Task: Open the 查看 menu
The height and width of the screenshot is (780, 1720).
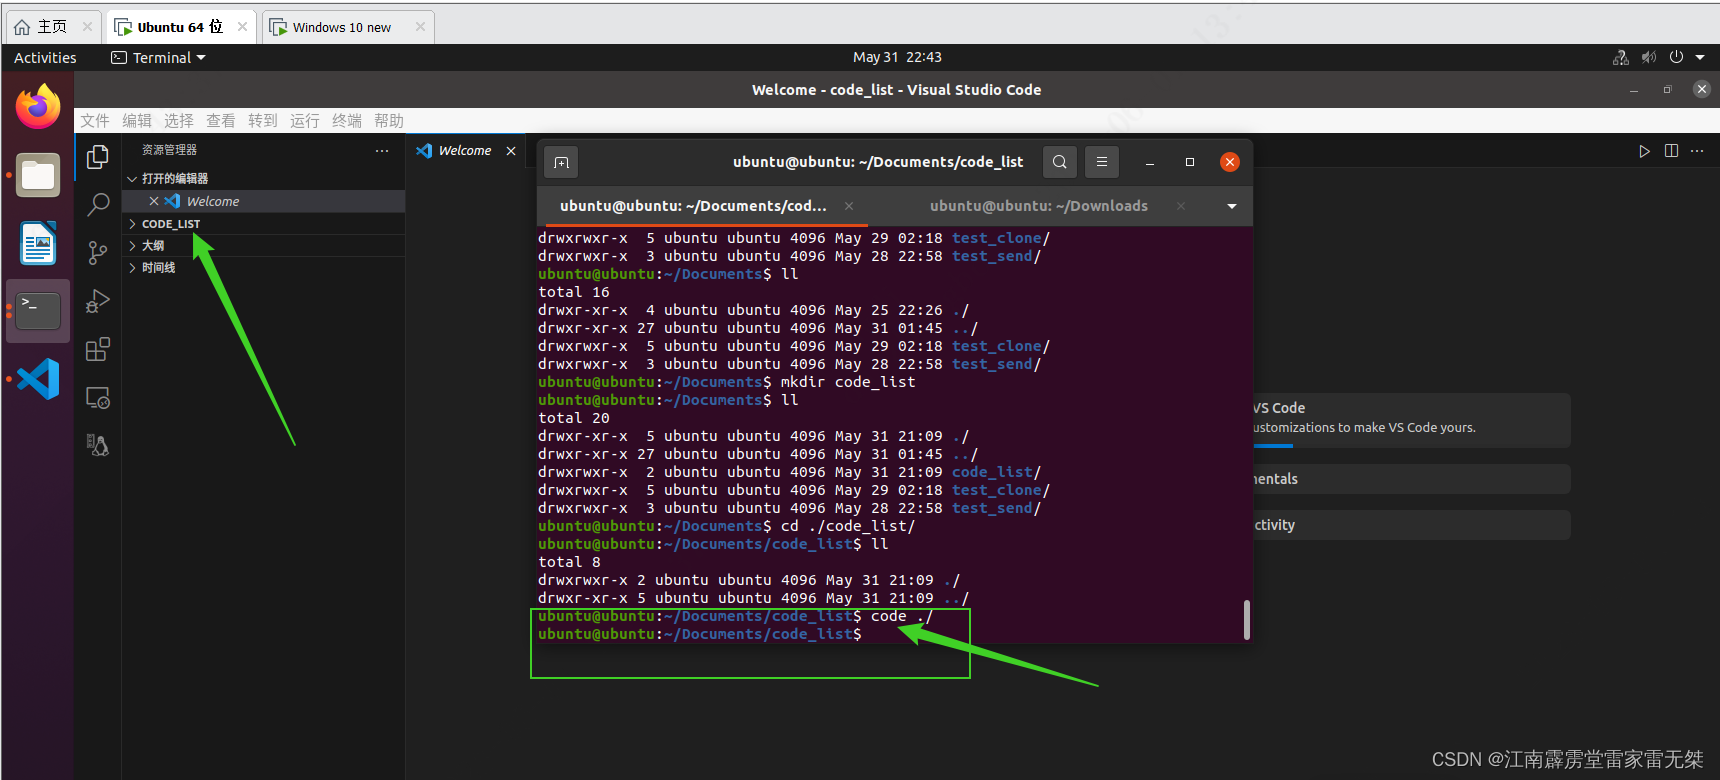Action: point(221,121)
